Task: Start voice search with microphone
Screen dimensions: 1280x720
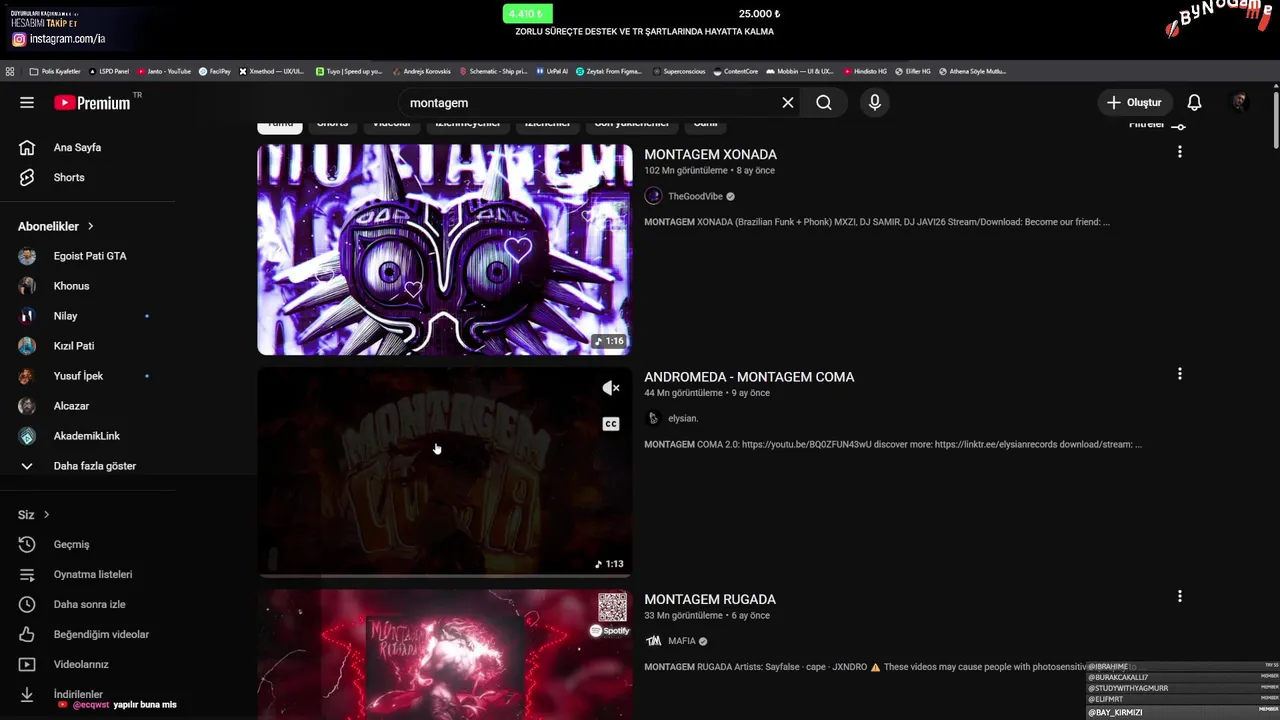Action: pyautogui.click(x=875, y=102)
